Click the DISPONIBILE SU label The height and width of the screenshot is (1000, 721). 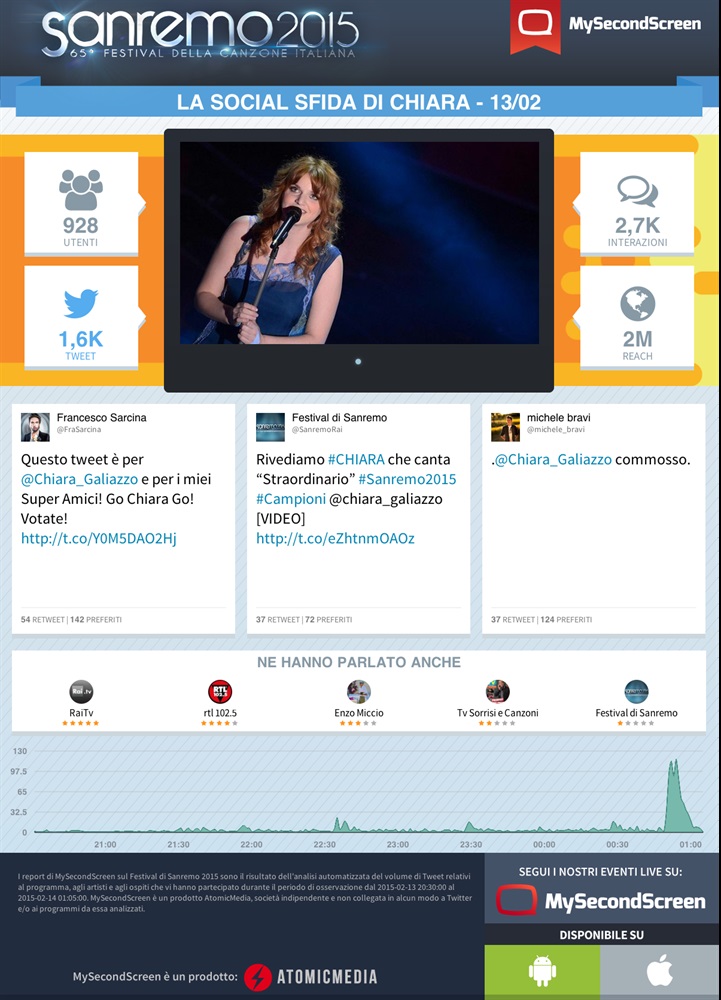[x=602, y=935]
